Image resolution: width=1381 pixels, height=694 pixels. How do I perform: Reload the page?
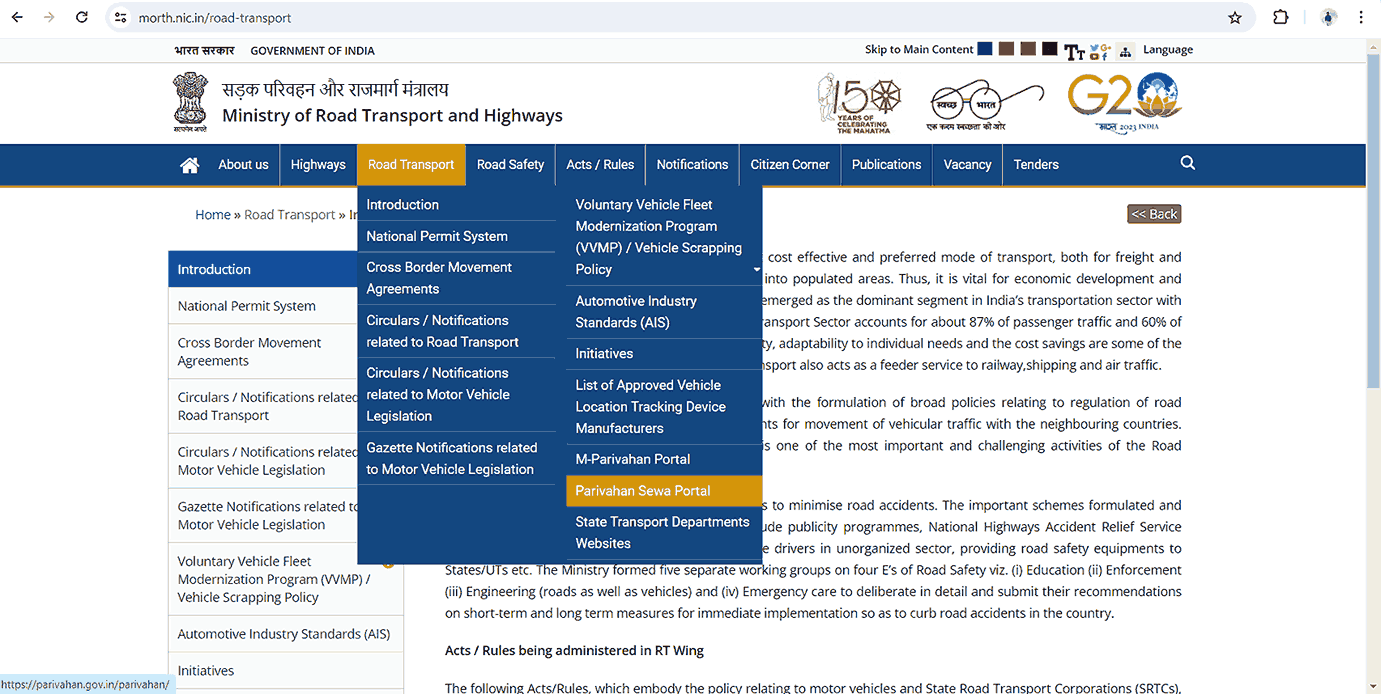coord(82,18)
